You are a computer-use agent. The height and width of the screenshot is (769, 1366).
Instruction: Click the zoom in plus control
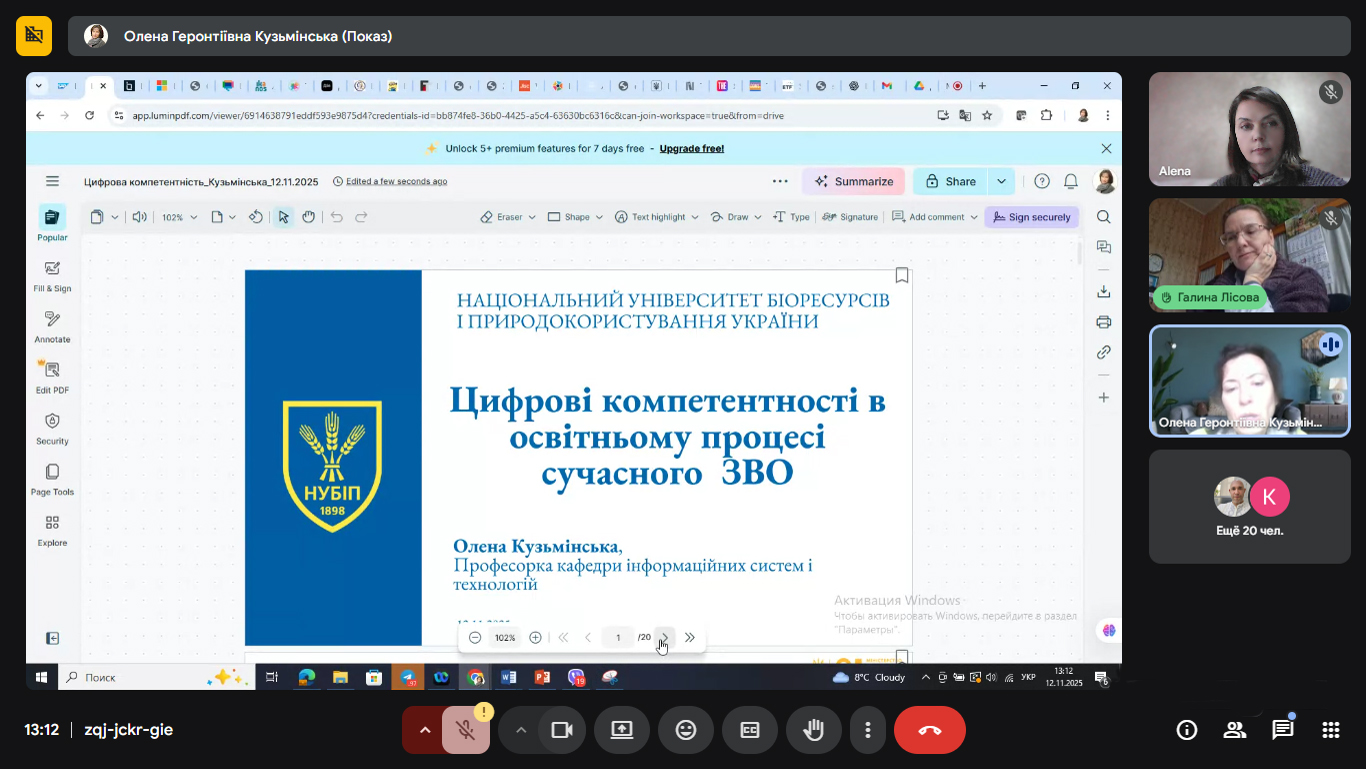[x=536, y=638]
